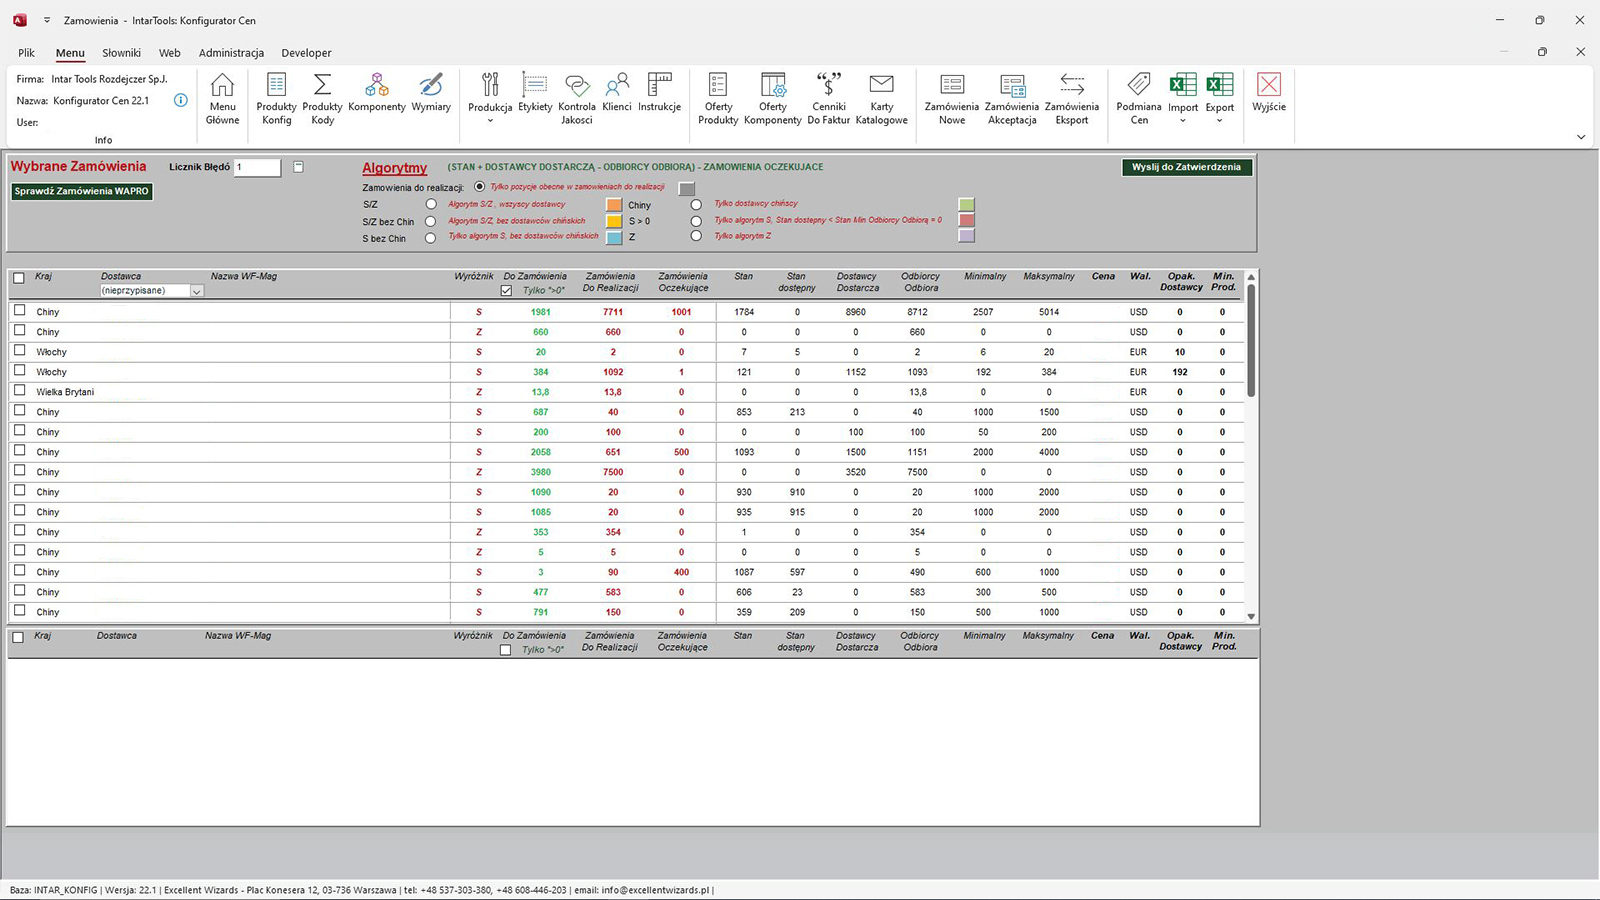The image size is (1600, 900).
Task: Click the gray swatch next to Zamówienia do realizacji
Action: (687, 188)
